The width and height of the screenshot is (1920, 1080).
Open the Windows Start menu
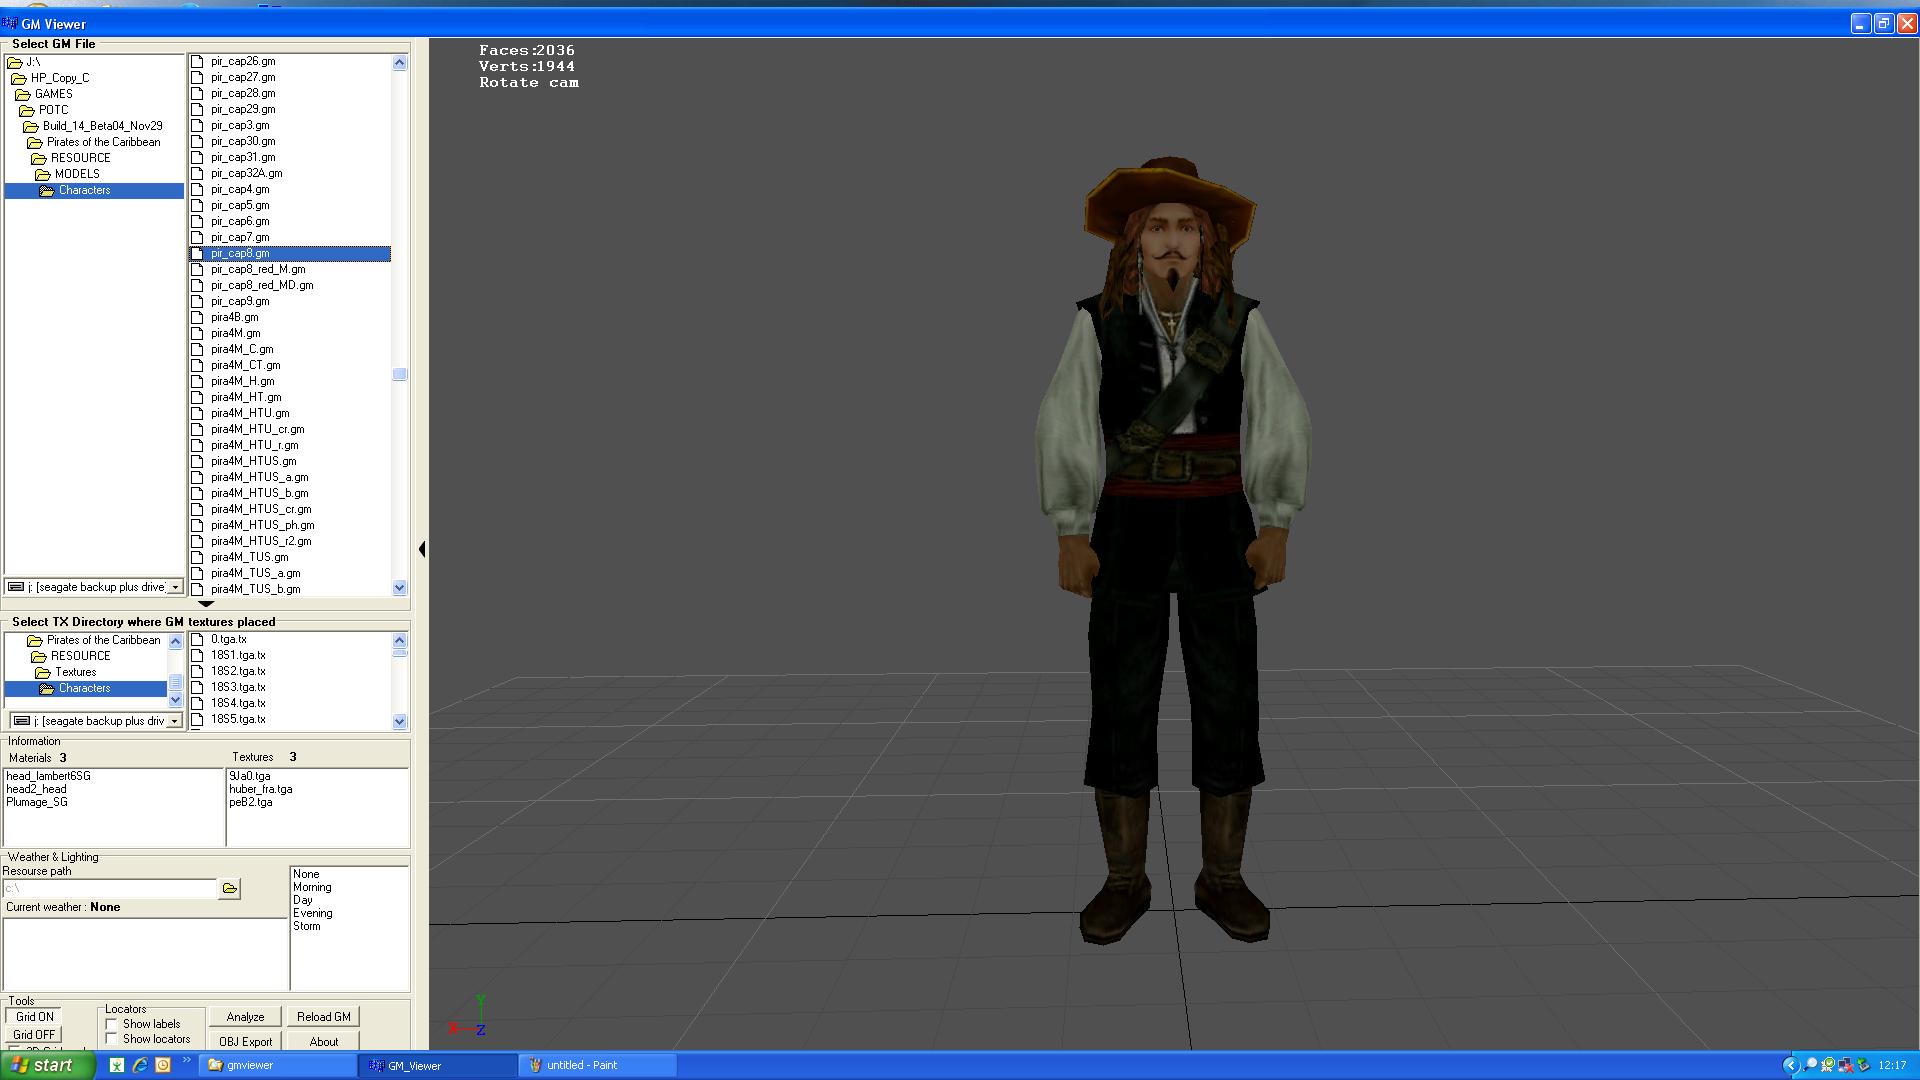(48, 1065)
